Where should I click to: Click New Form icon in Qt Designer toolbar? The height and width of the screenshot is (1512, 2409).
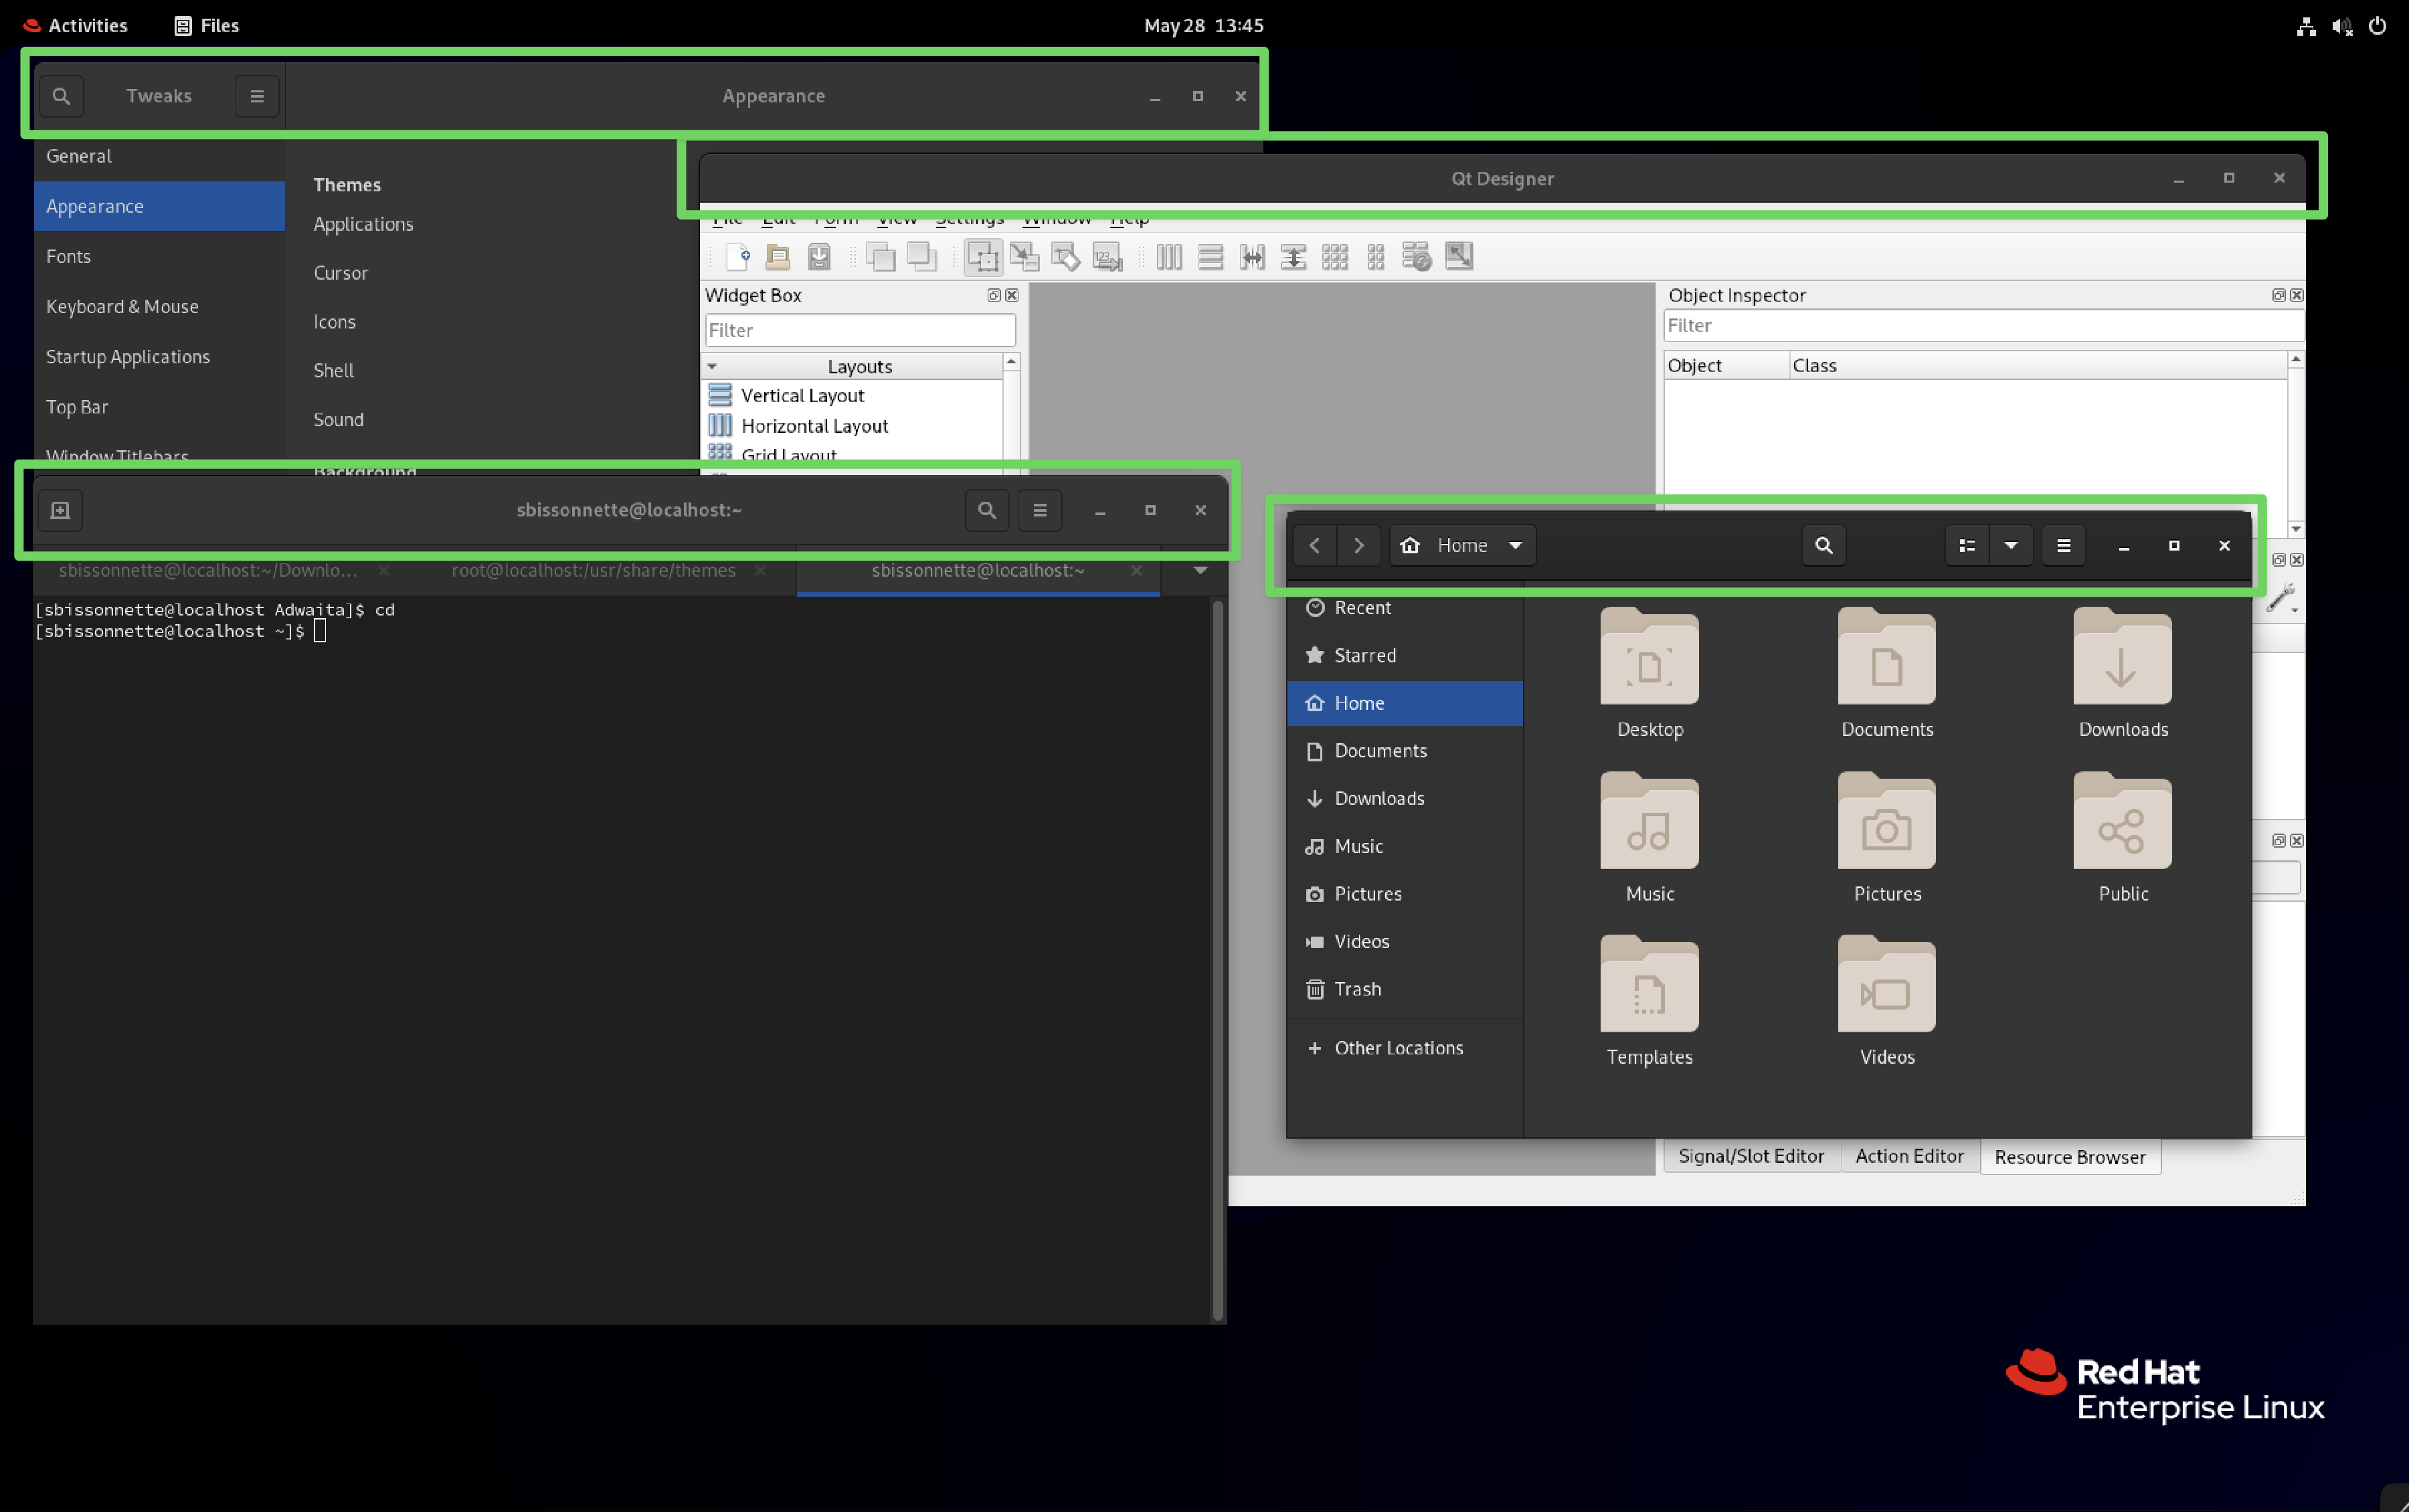(x=738, y=257)
